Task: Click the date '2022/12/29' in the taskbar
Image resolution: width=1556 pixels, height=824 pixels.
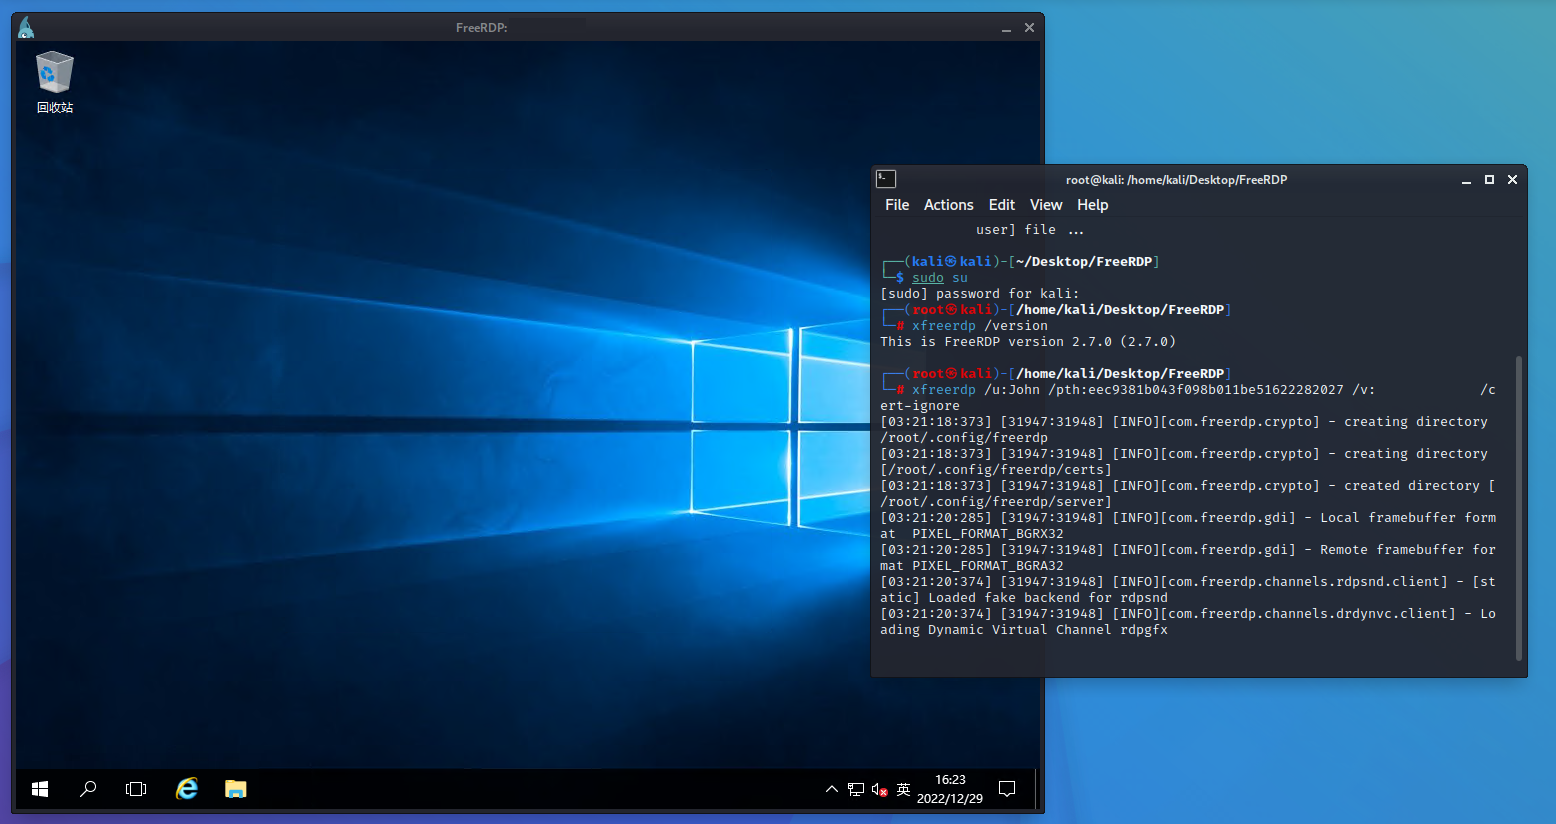Action: pyautogui.click(x=950, y=798)
